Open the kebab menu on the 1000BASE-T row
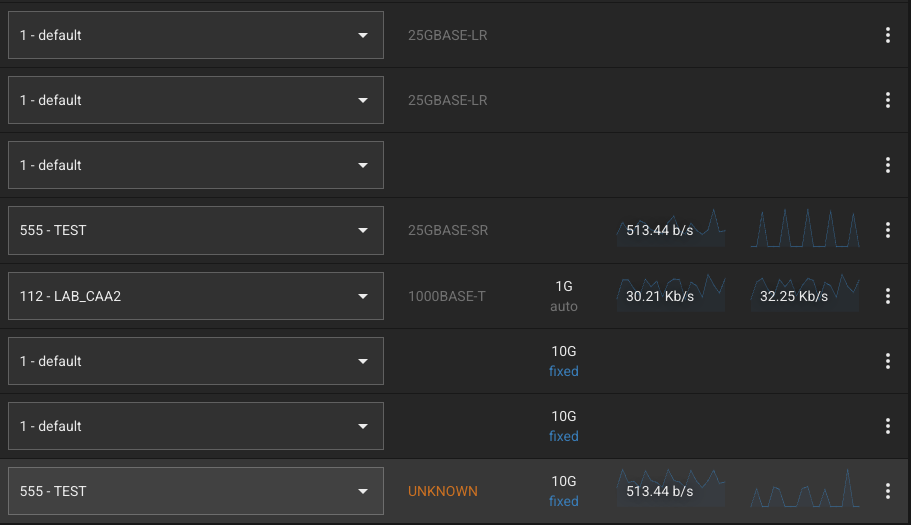Image resolution: width=911 pixels, height=525 pixels. [887, 296]
